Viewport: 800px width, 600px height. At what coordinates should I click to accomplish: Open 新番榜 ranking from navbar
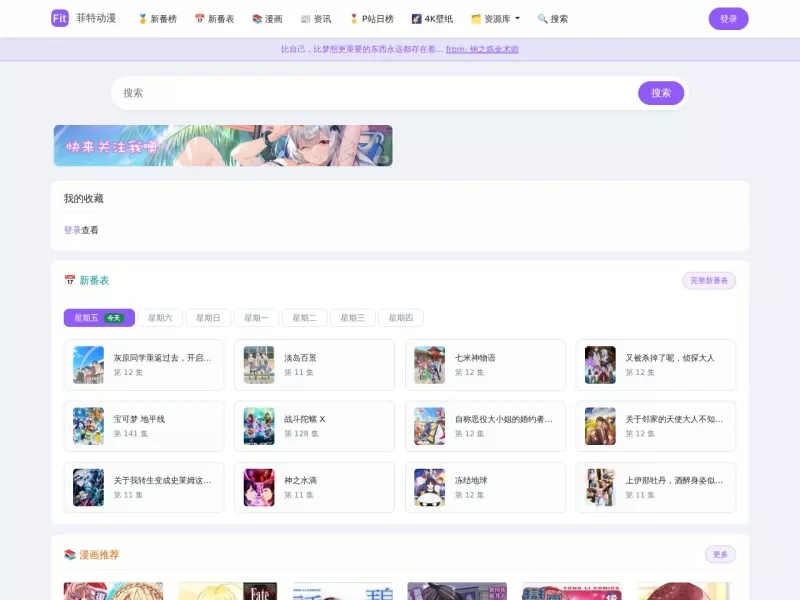pyautogui.click(x=158, y=19)
